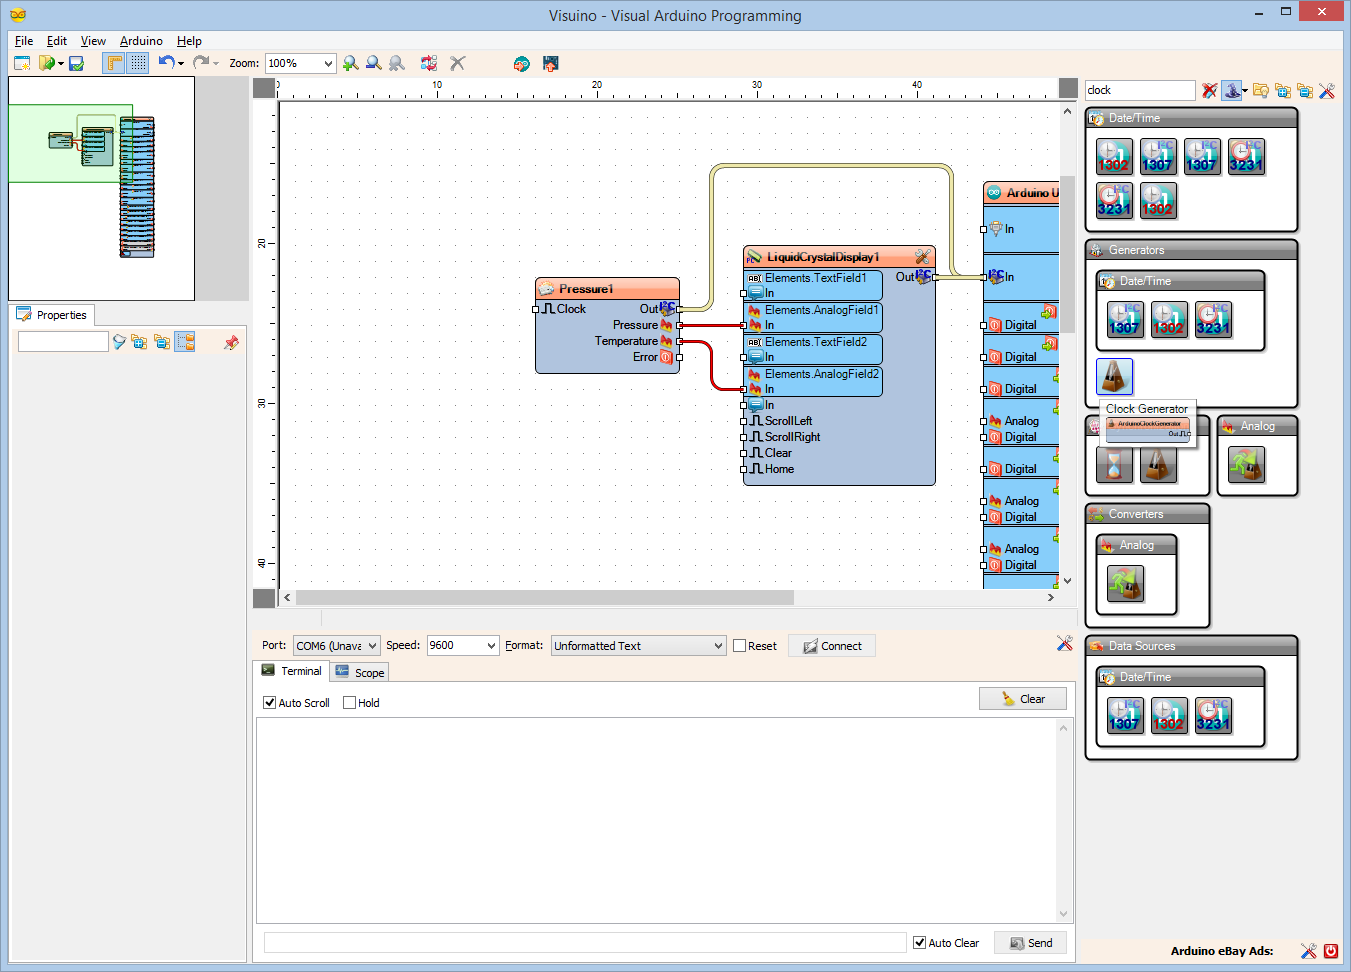The height and width of the screenshot is (972, 1351).
Task: Tick the Reset checkbox
Action: point(740,646)
